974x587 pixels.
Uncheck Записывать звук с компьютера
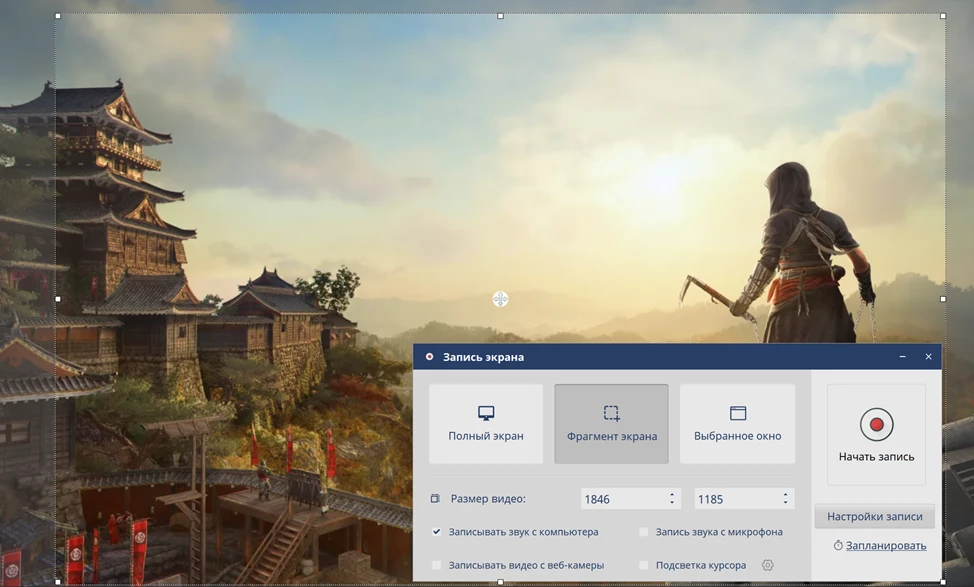coord(437,532)
